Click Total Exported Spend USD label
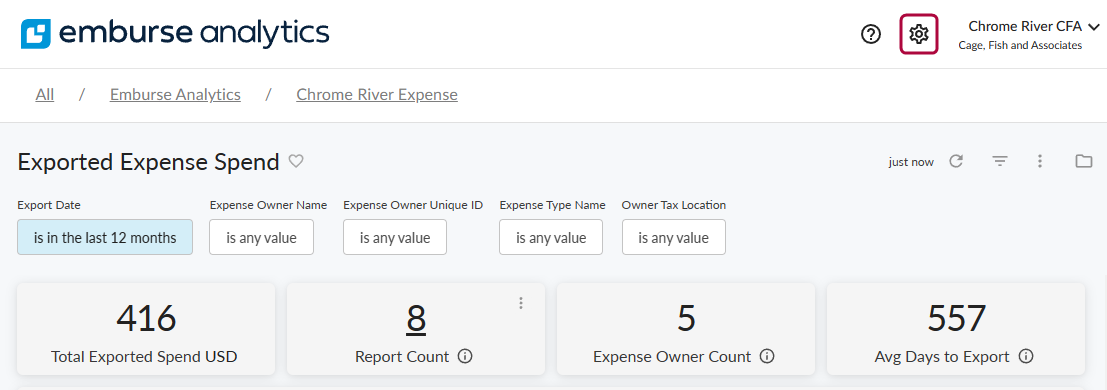The width and height of the screenshot is (1107, 390). (x=144, y=357)
